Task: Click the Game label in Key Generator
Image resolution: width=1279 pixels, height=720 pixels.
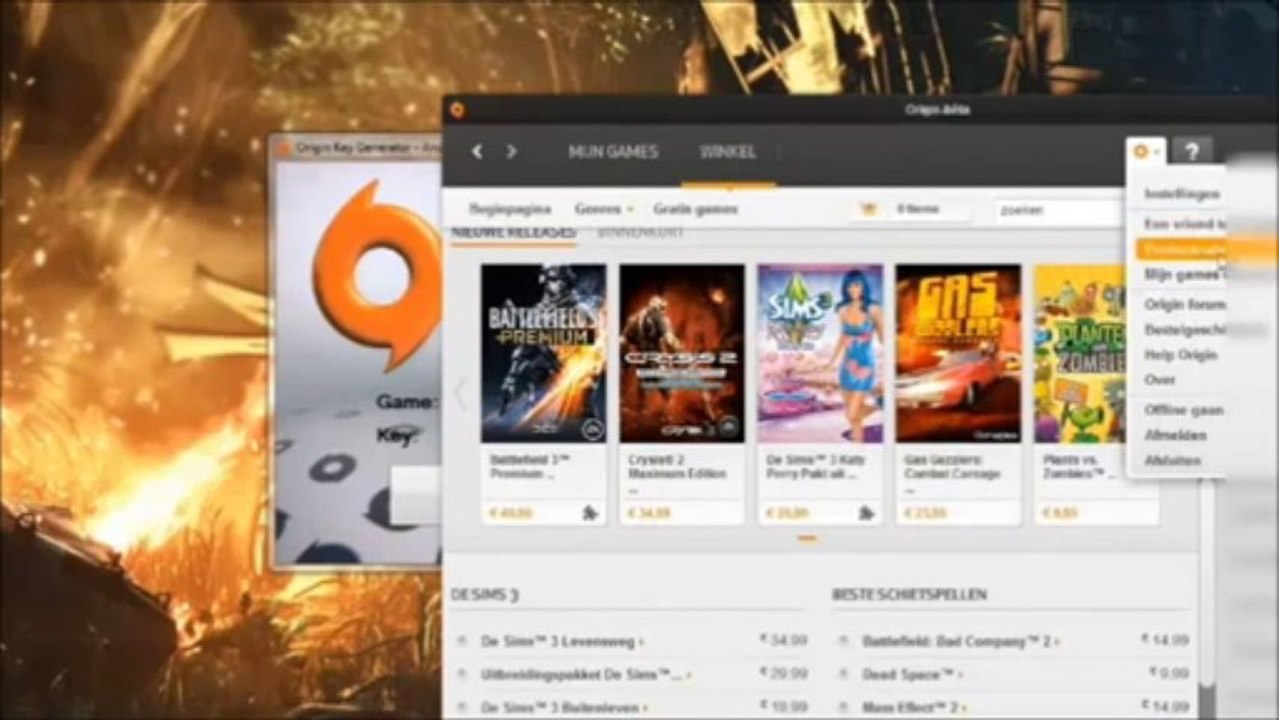Action: tap(408, 402)
